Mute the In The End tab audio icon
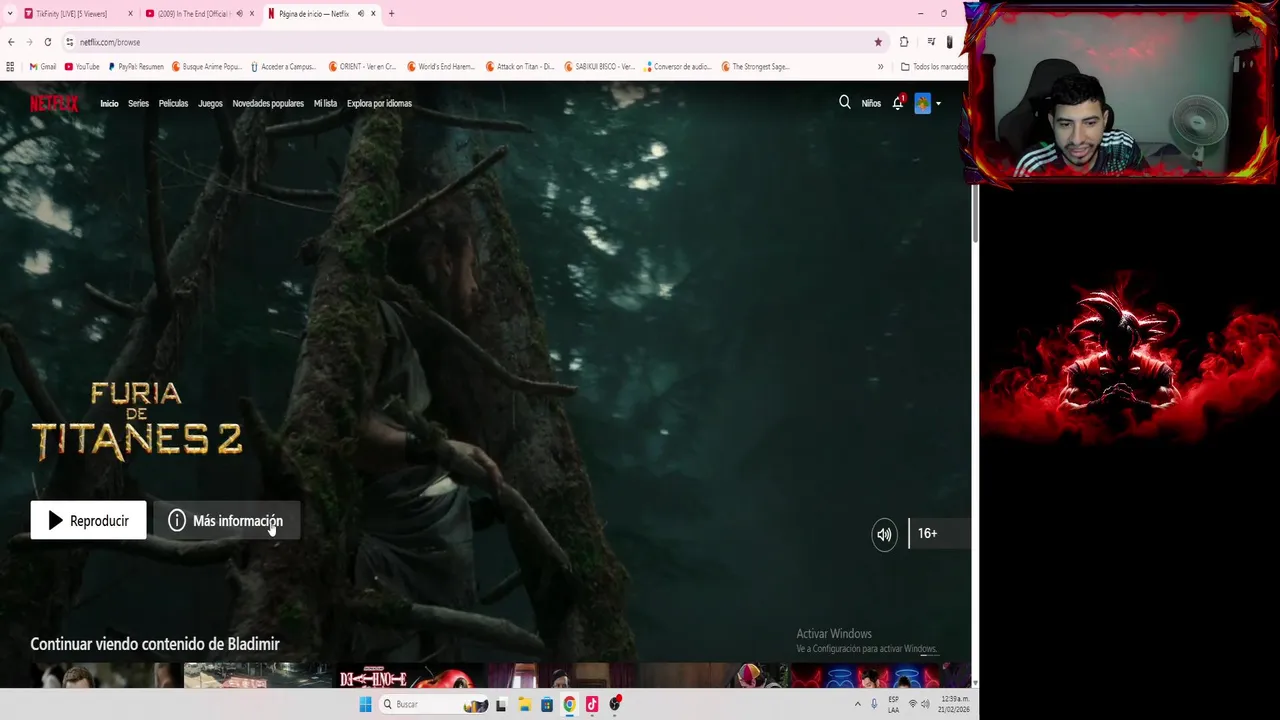Screen dimensions: 1280x720 tap(239, 14)
